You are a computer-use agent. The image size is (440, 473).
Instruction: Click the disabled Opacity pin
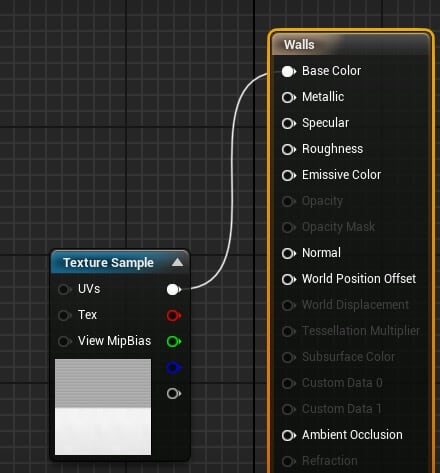(x=289, y=201)
